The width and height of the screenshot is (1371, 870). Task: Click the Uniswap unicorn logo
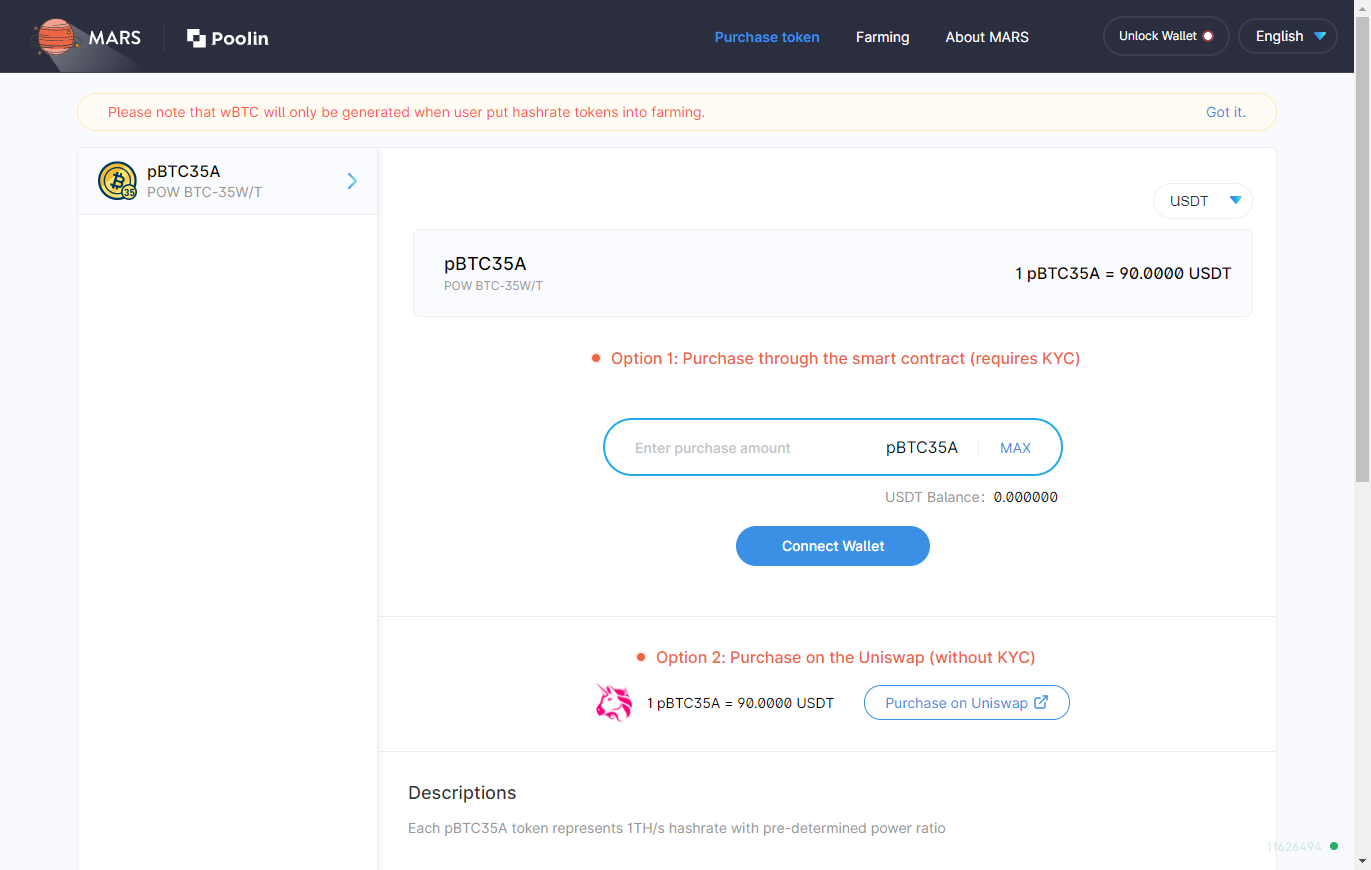click(x=614, y=702)
